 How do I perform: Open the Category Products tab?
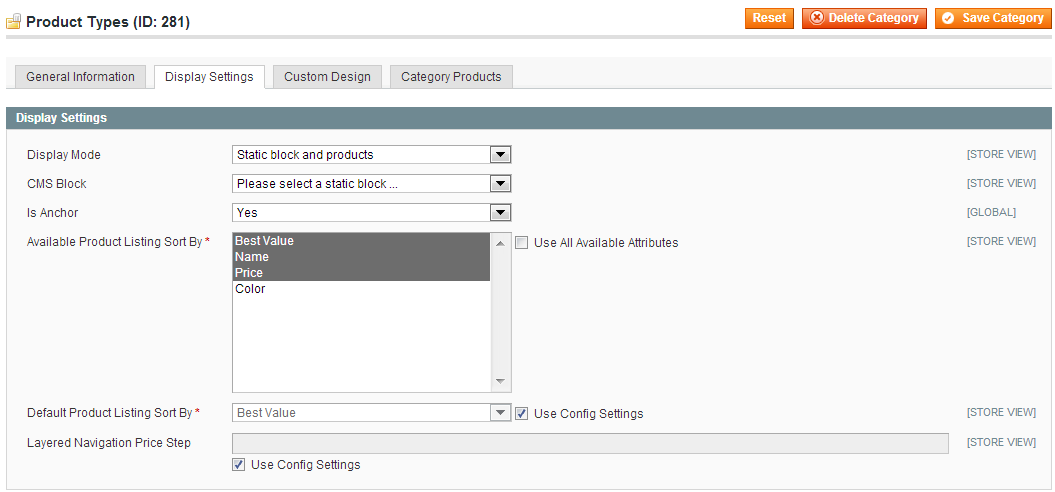coord(451,77)
